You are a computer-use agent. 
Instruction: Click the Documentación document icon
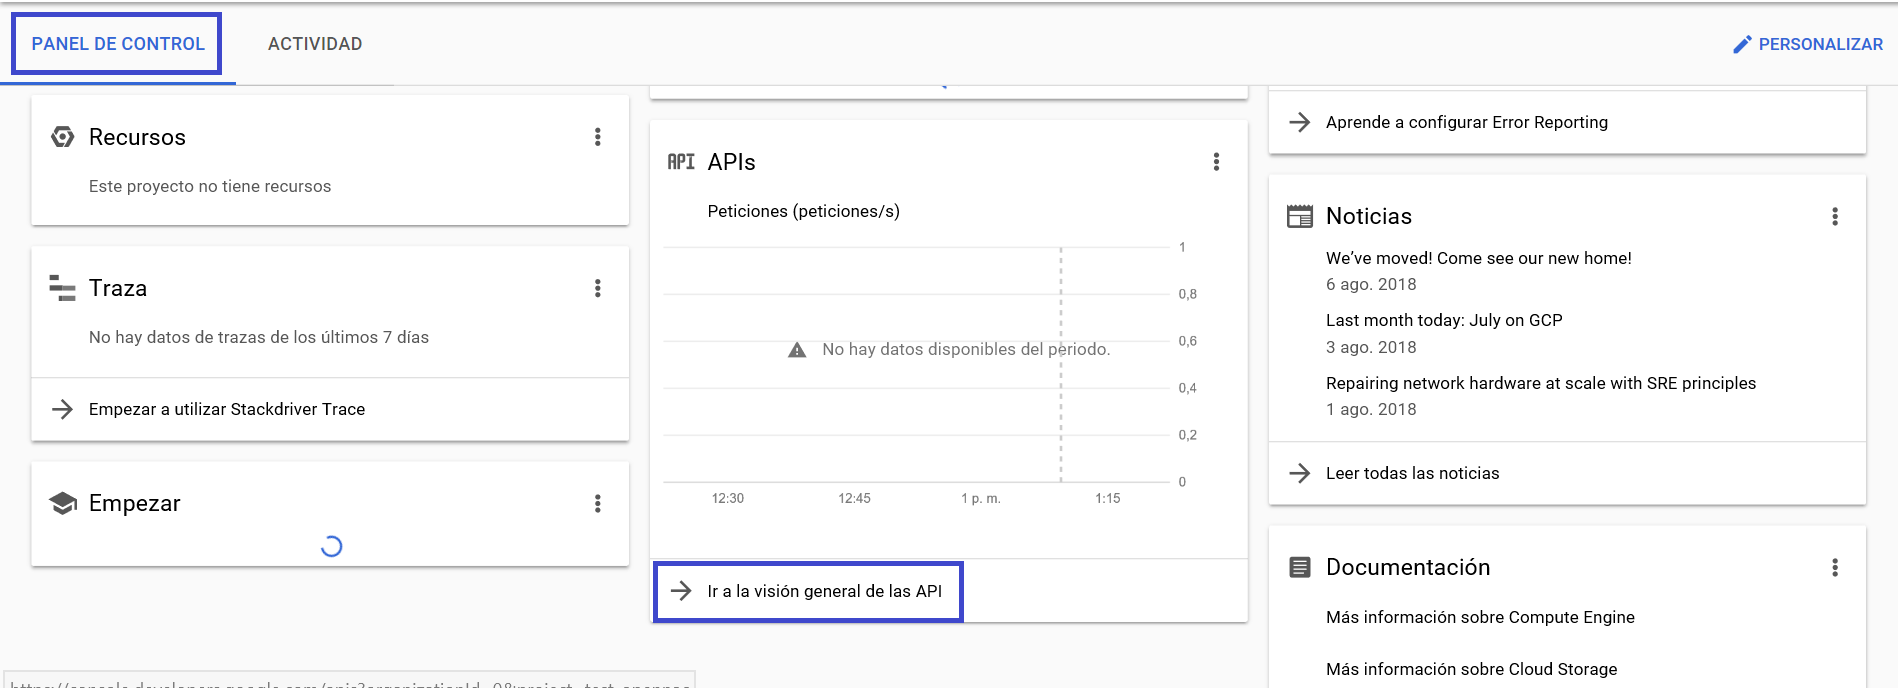[x=1300, y=567]
